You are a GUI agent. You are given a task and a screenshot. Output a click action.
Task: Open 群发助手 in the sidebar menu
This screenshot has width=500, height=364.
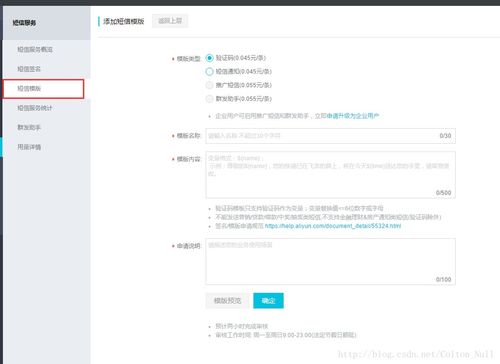(29, 128)
